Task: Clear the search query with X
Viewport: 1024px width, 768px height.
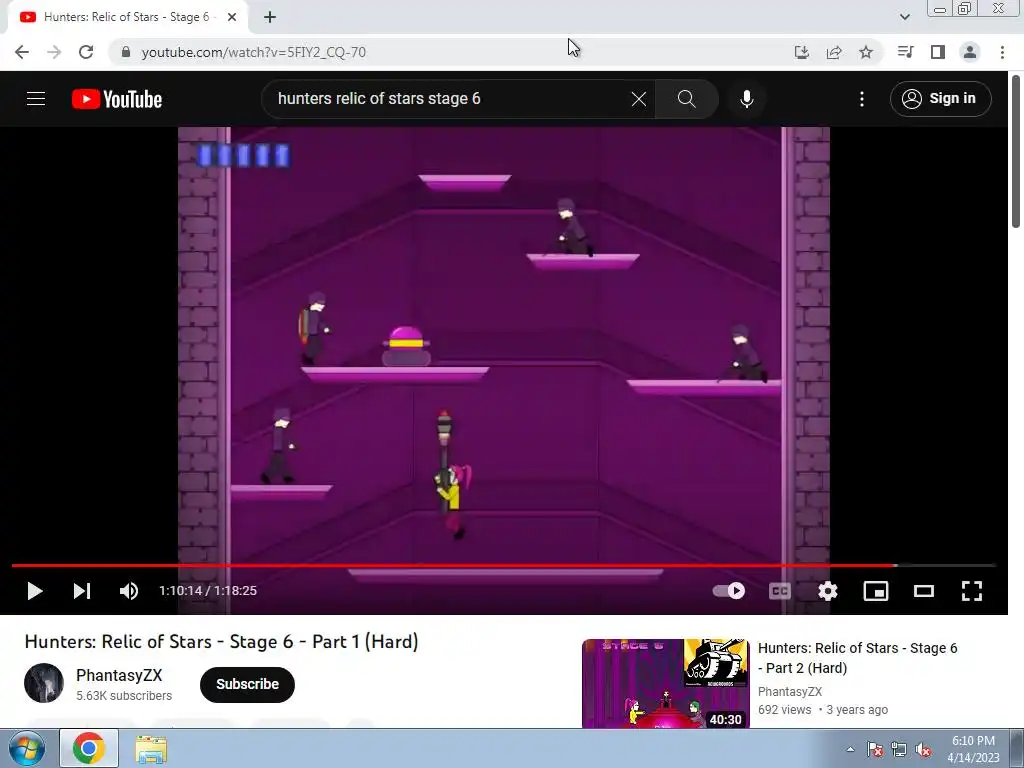Action: [x=639, y=99]
